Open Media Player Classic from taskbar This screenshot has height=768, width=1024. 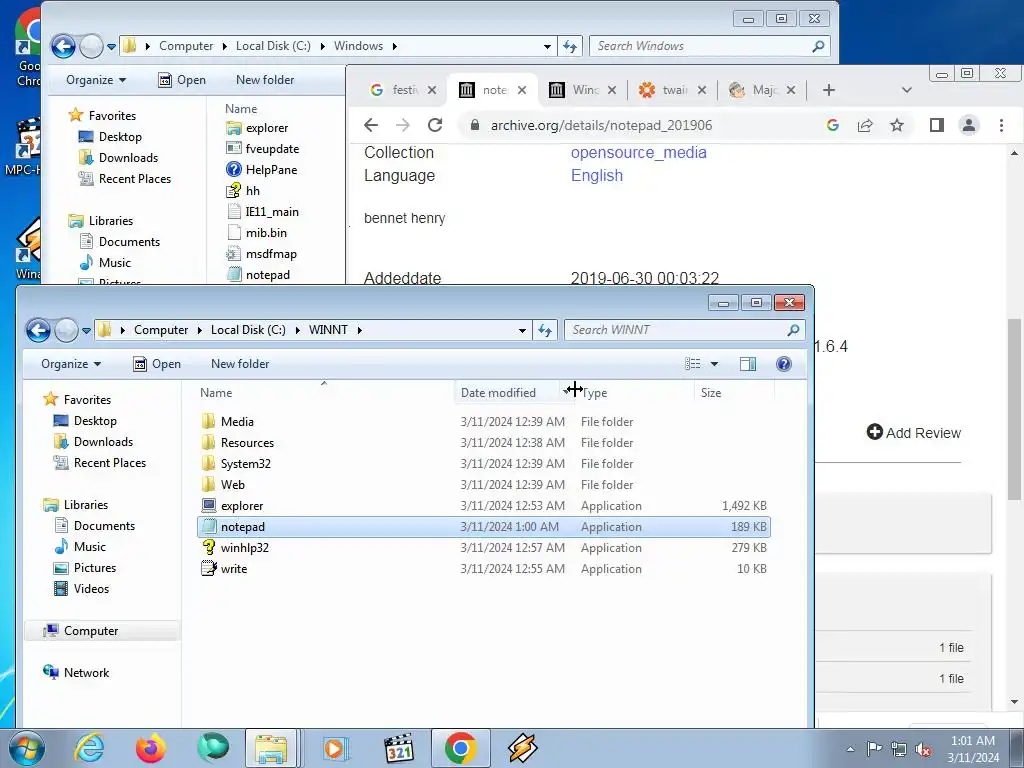point(398,748)
